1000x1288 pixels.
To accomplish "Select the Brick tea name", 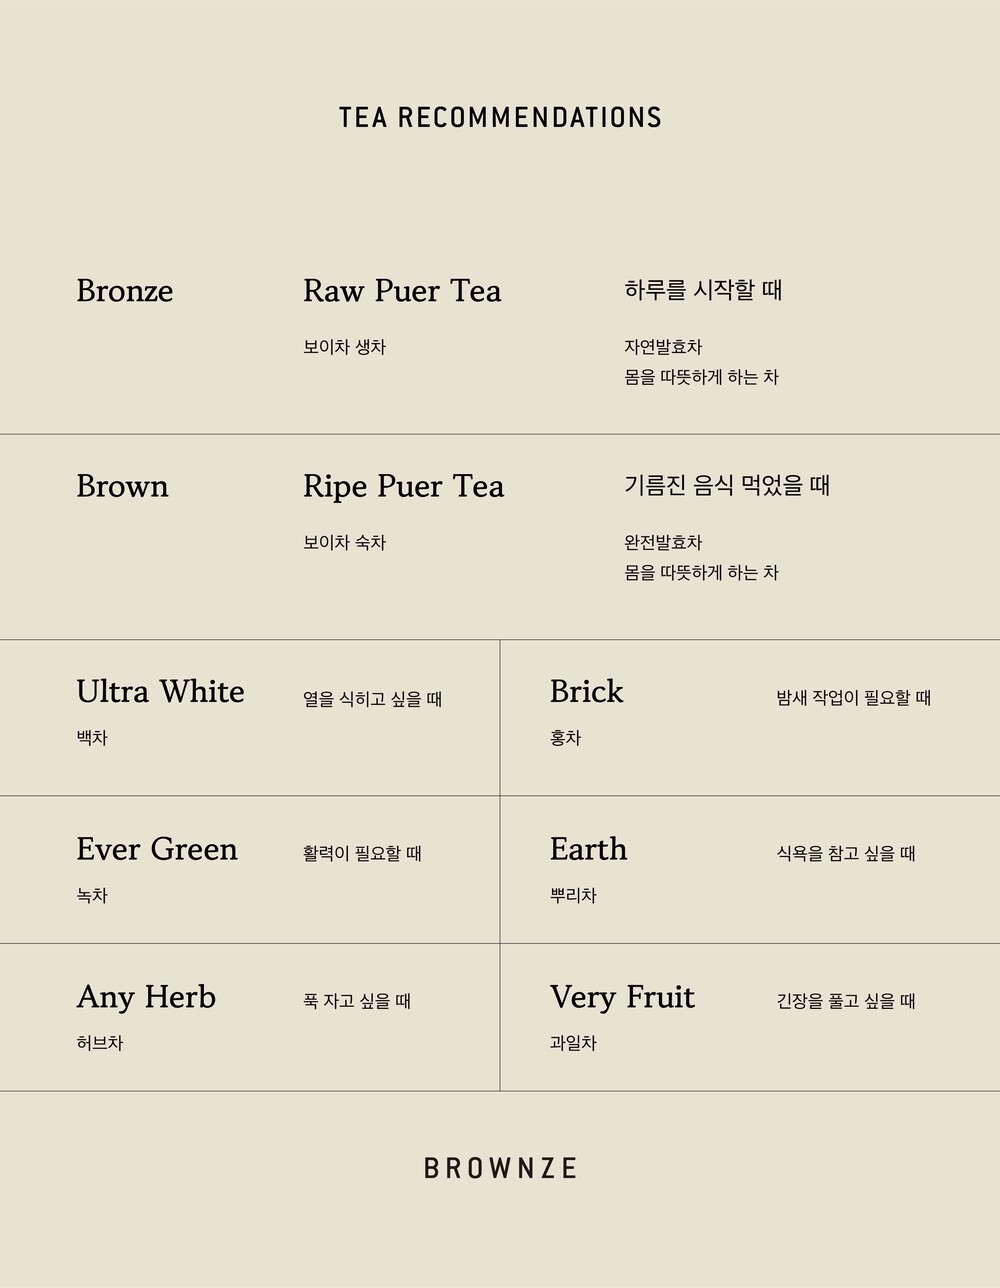I will (x=586, y=692).
